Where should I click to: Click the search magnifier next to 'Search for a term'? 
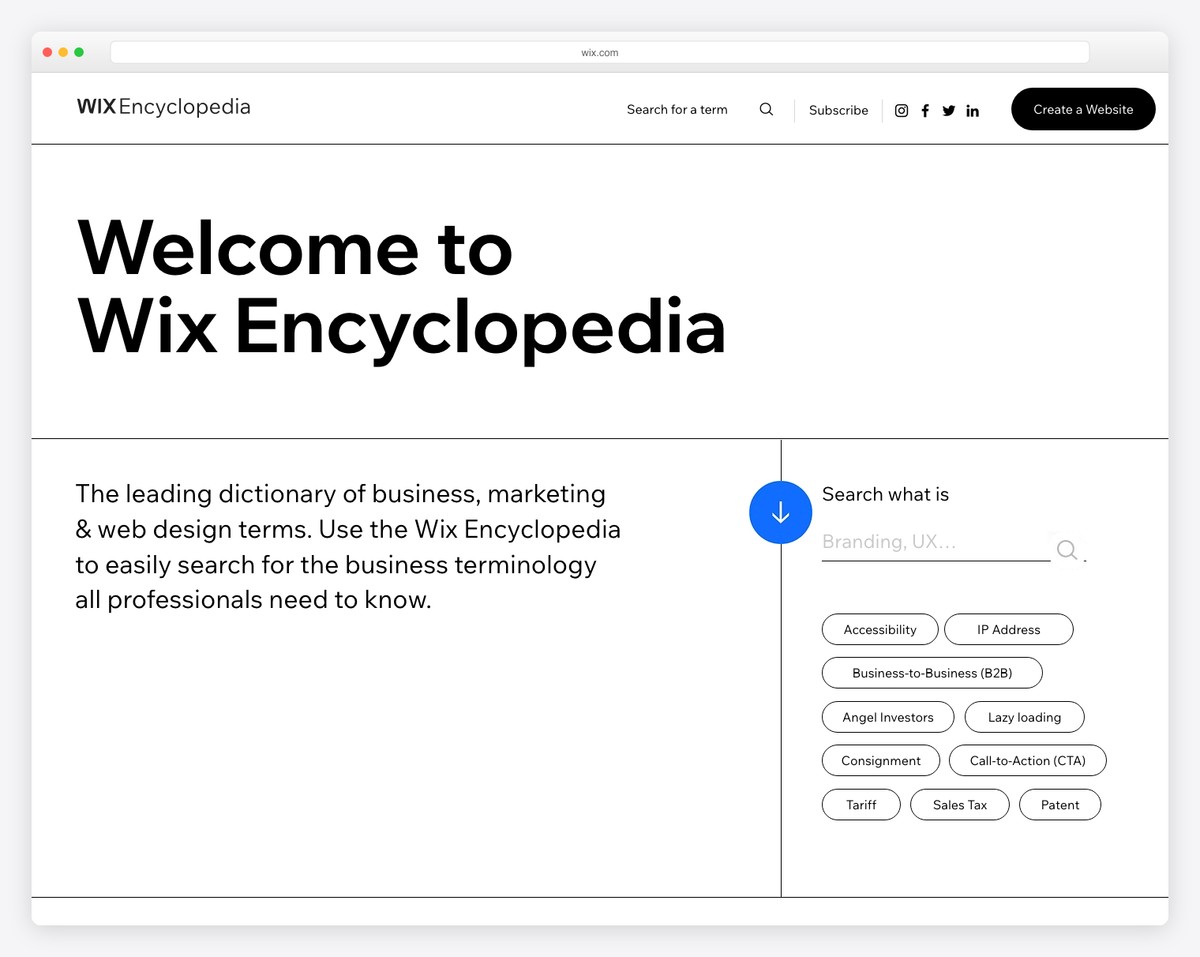766,109
